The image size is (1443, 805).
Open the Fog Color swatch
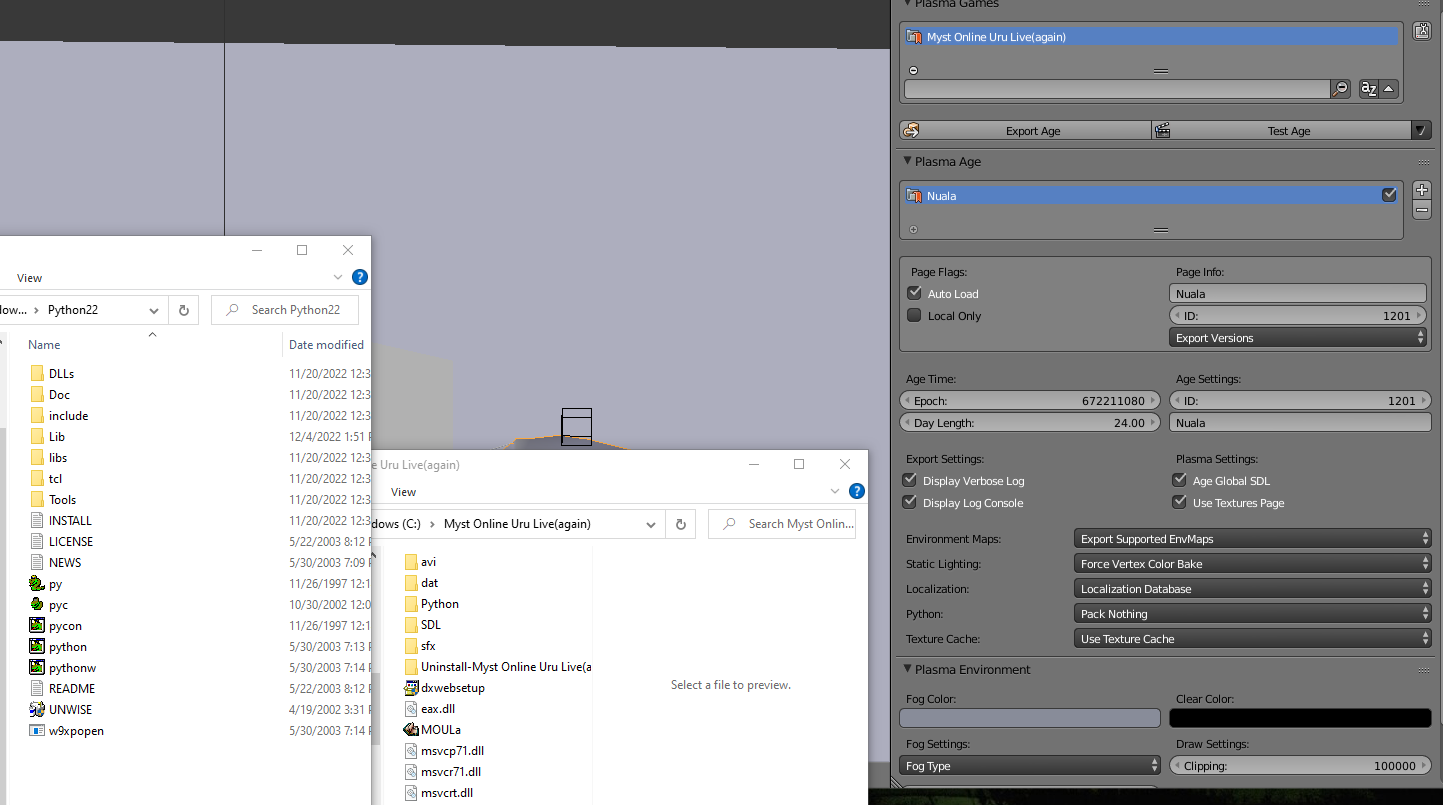click(x=1030, y=718)
